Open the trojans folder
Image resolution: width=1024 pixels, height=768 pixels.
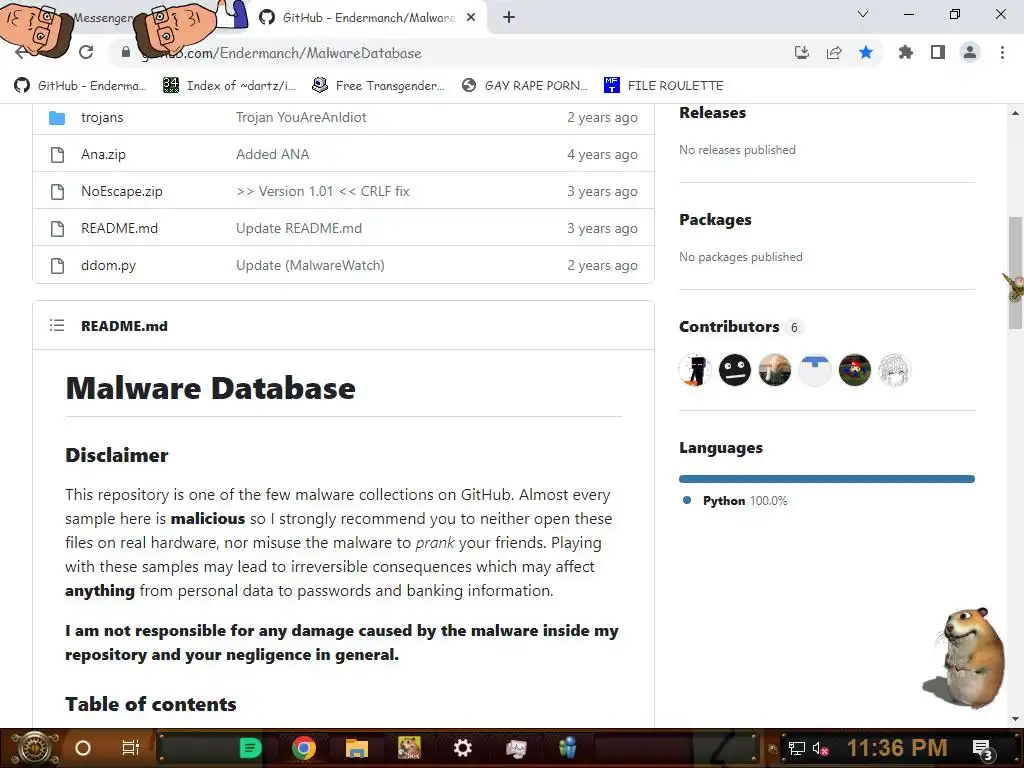click(x=102, y=118)
